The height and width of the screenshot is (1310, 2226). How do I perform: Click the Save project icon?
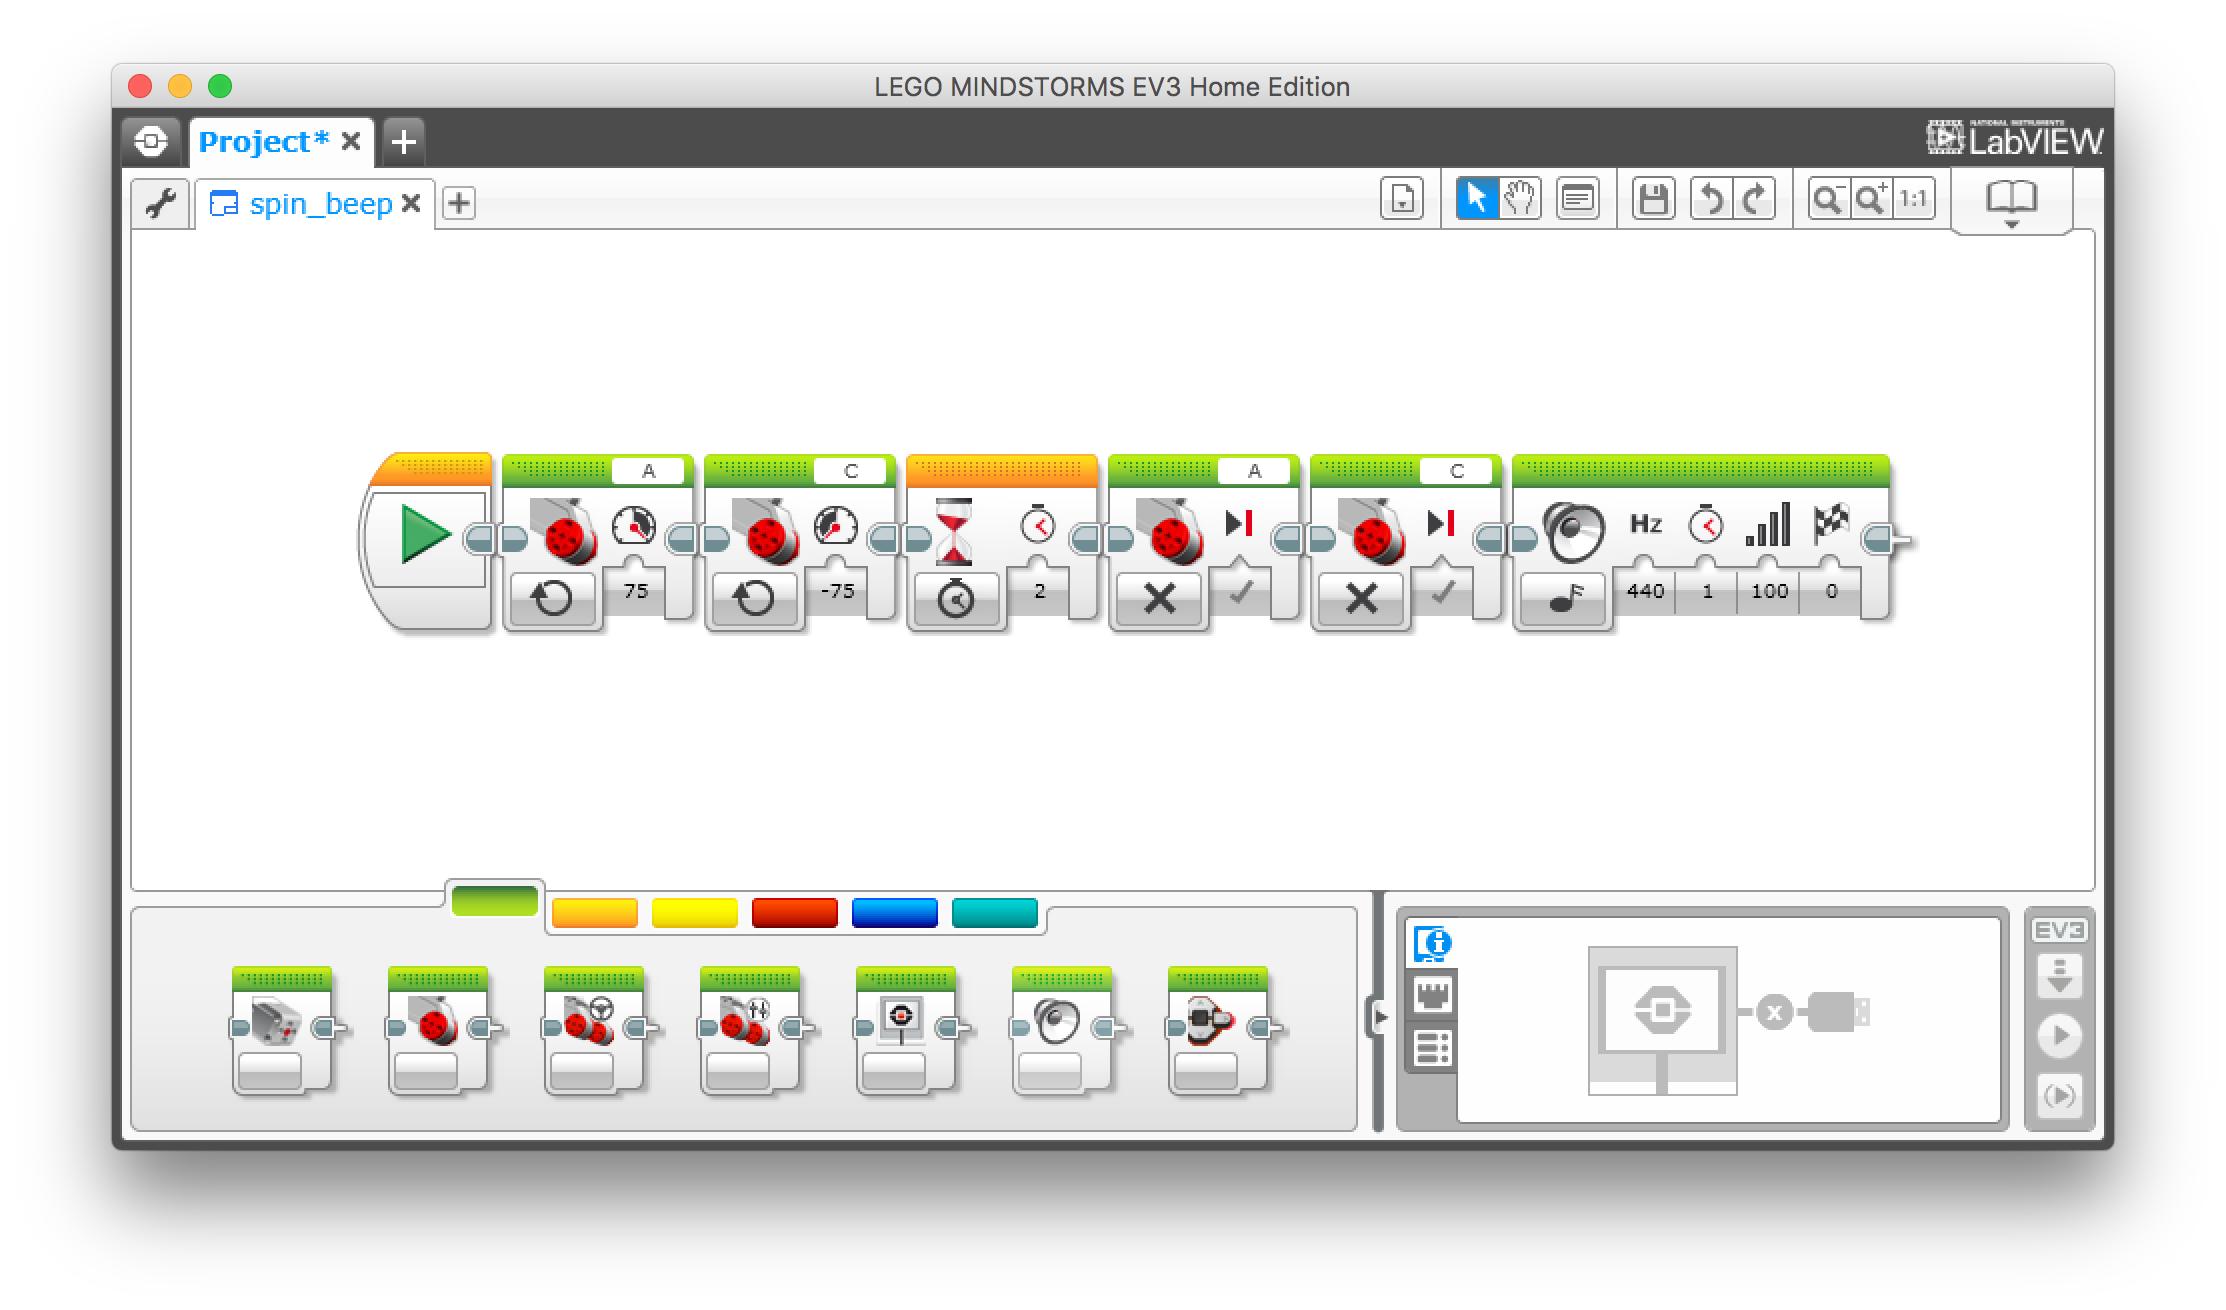point(1653,199)
